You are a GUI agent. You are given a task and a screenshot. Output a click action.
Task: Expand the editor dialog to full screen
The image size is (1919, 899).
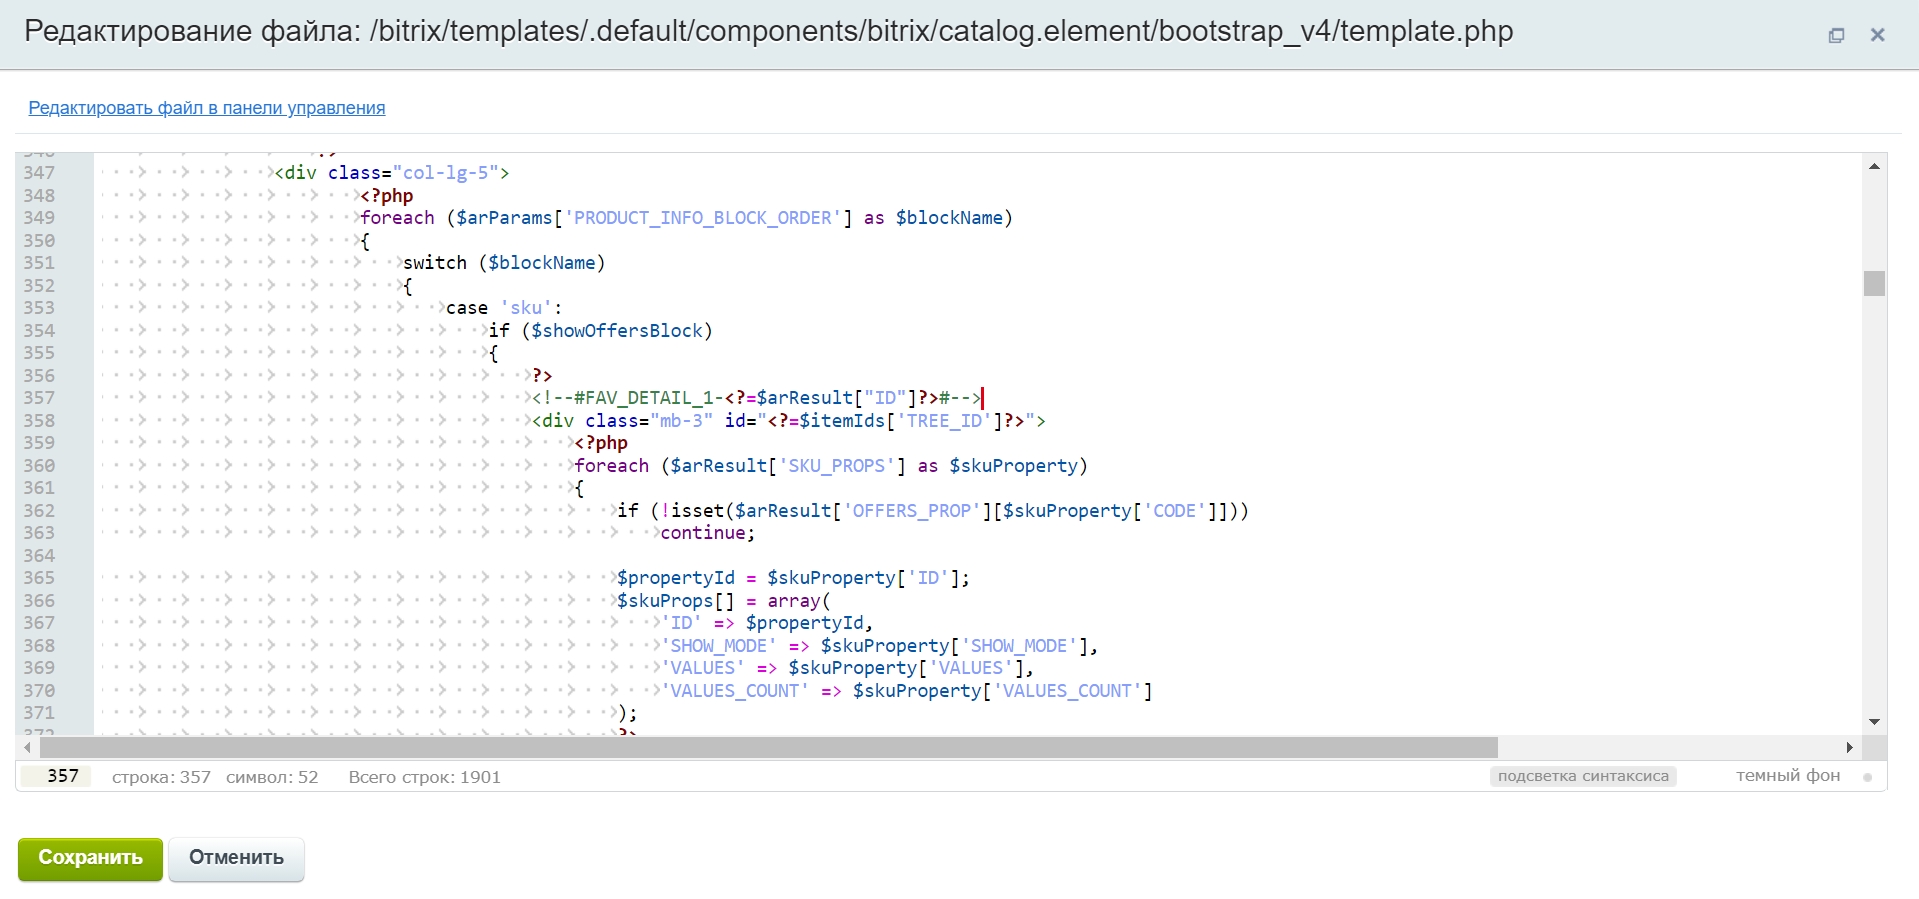(1836, 35)
